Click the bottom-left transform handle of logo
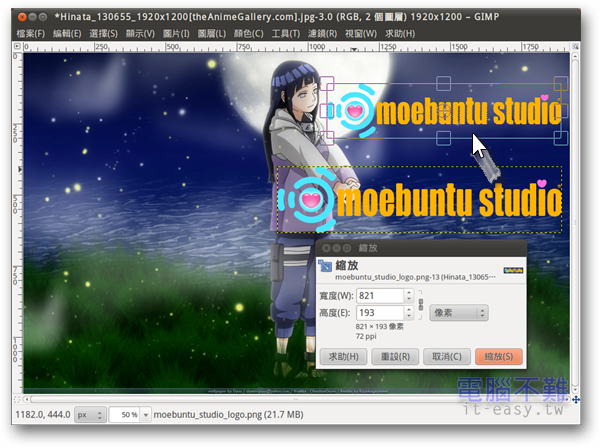Image resolution: width=600 pixels, height=447 pixels. coord(327,137)
